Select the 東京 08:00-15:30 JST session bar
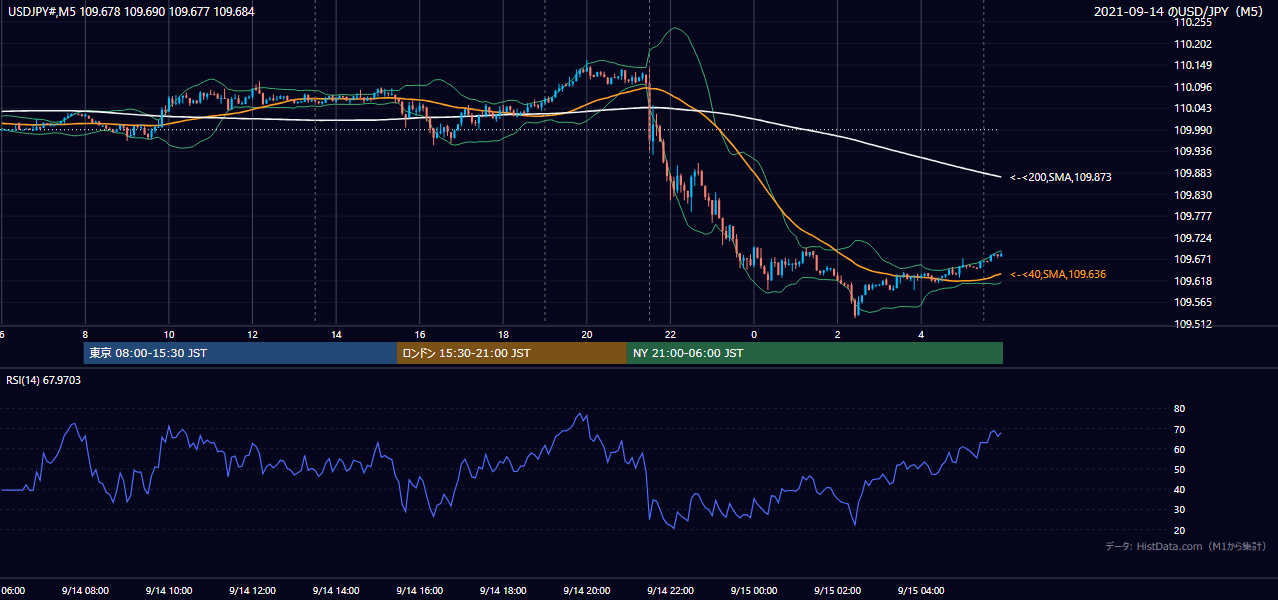The height and width of the screenshot is (600, 1278). [x=241, y=353]
